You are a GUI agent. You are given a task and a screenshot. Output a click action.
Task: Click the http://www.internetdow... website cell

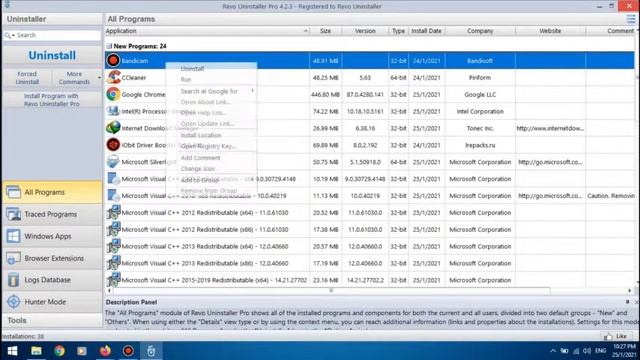550,128
